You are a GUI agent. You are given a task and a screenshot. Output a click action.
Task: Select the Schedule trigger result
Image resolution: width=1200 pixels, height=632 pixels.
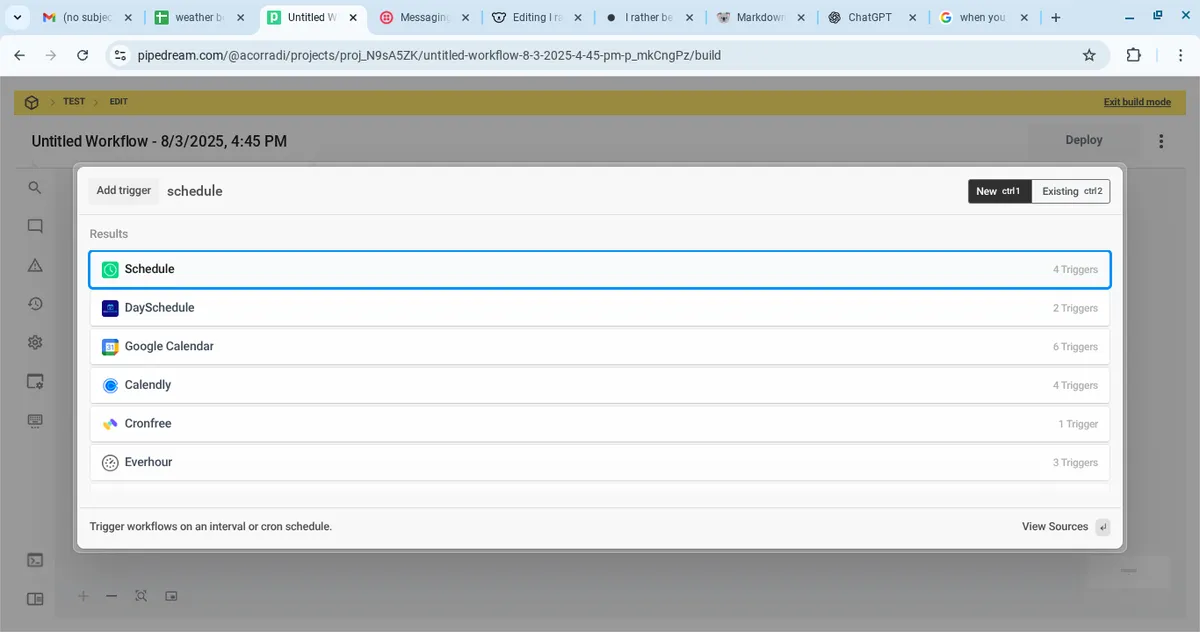[600, 269]
